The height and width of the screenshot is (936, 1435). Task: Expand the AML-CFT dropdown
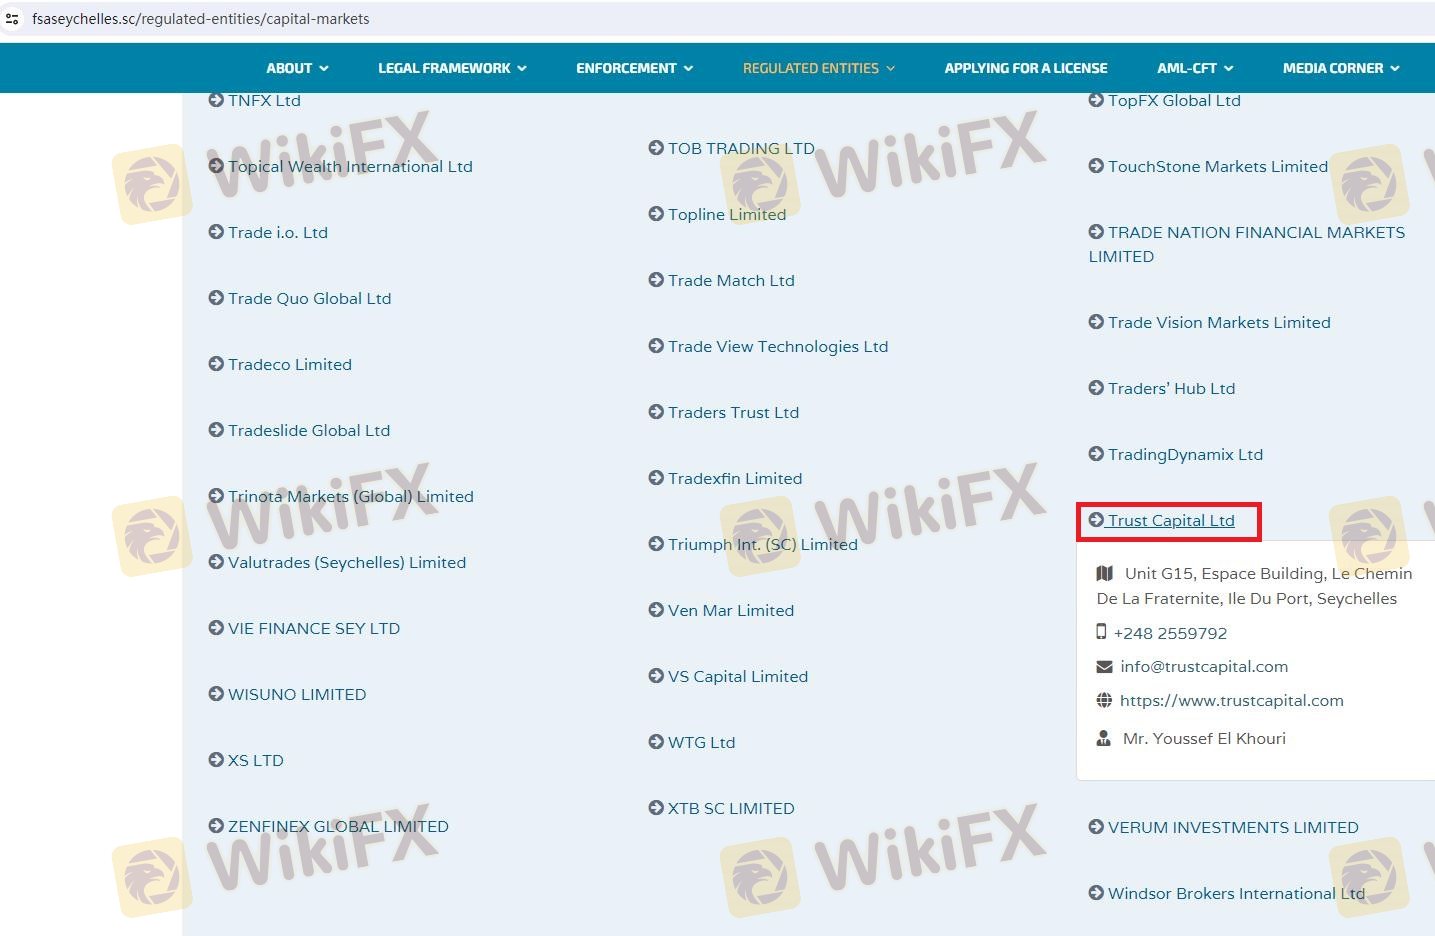(1195, 68)
